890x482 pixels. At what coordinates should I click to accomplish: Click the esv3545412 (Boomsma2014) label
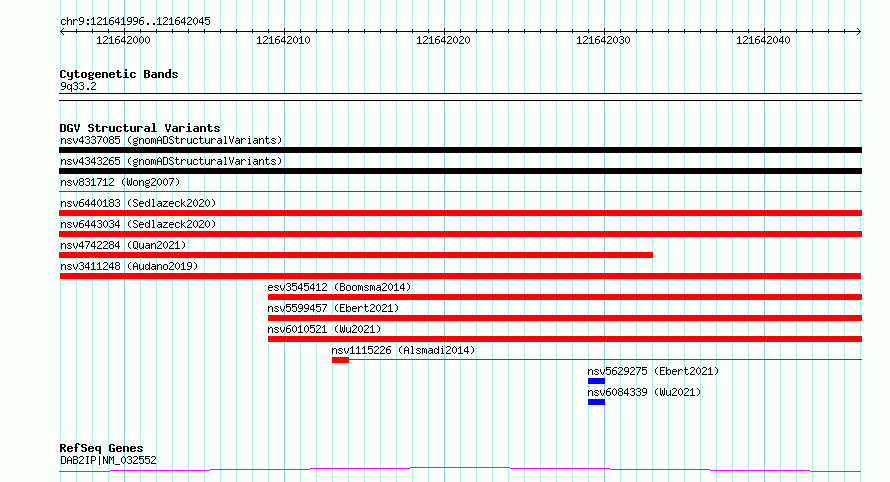(339, 287)
